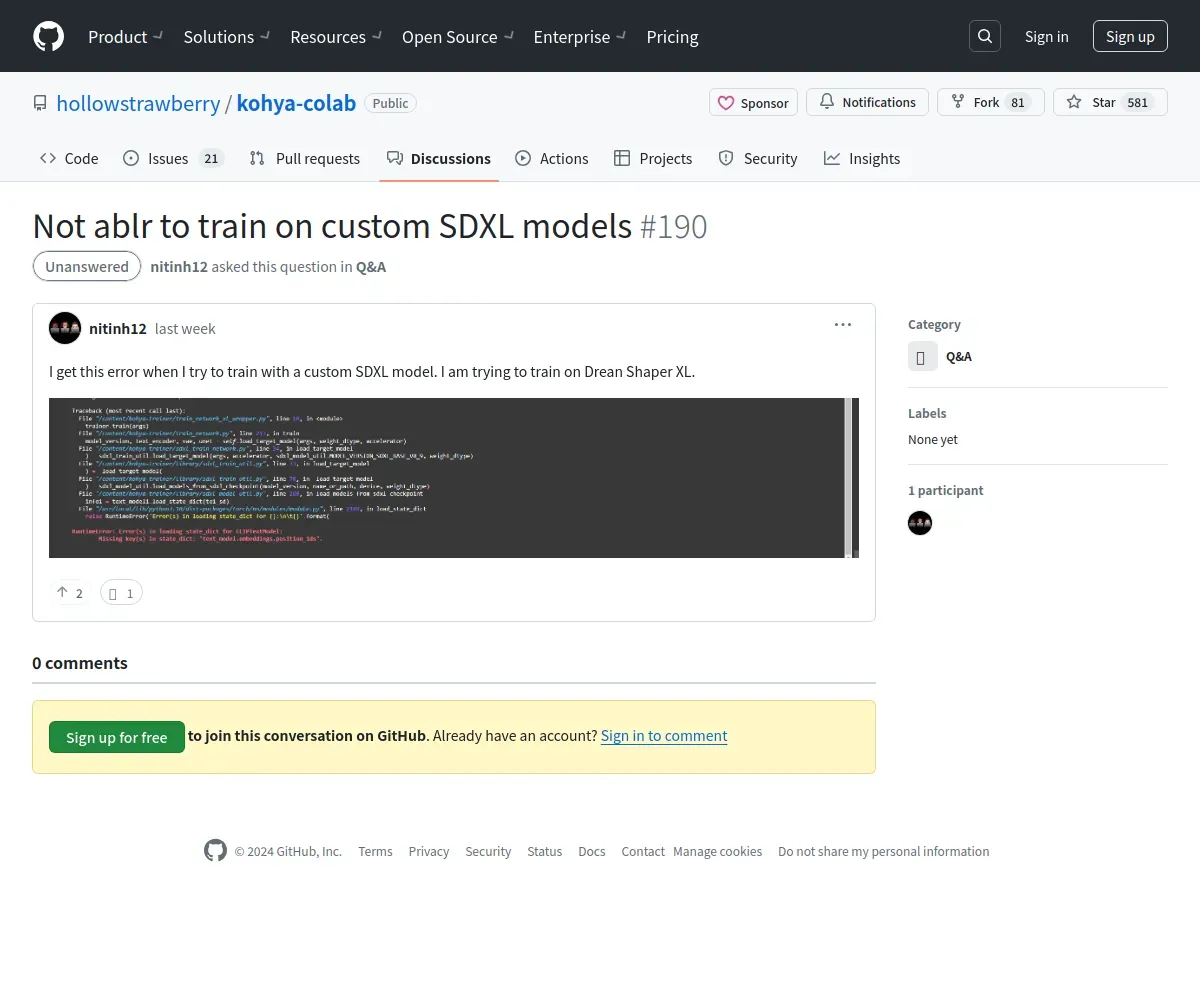Image resolution: width=1200 pixels, height=1000 pixels.
Task: Click the green Sign up for free button
Action: [x=117, y=737]
